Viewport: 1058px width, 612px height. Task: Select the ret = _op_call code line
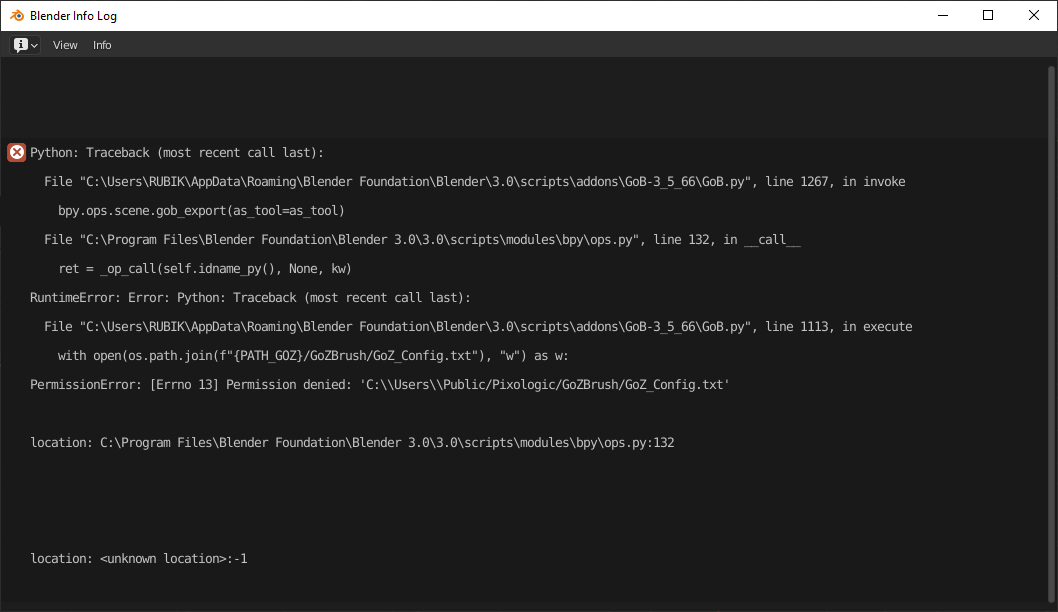coord(204,269)
